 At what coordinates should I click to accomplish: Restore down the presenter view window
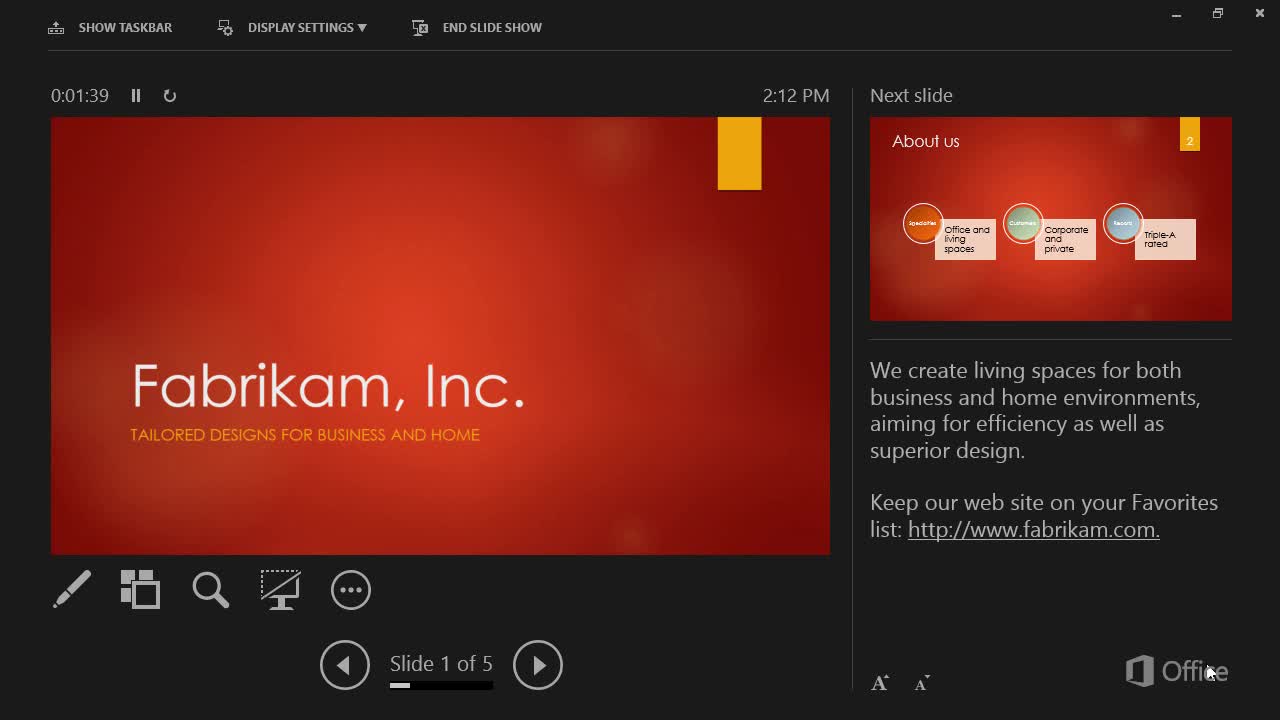tap(1217, 14)
